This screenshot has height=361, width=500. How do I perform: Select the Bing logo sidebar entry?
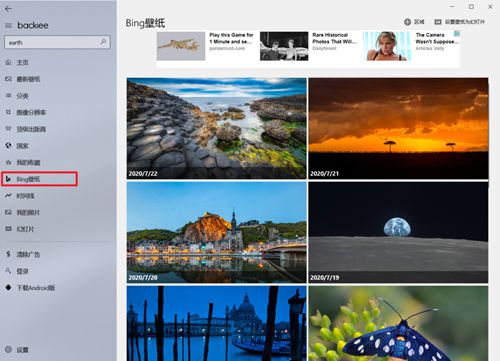[x=40, y=179]
